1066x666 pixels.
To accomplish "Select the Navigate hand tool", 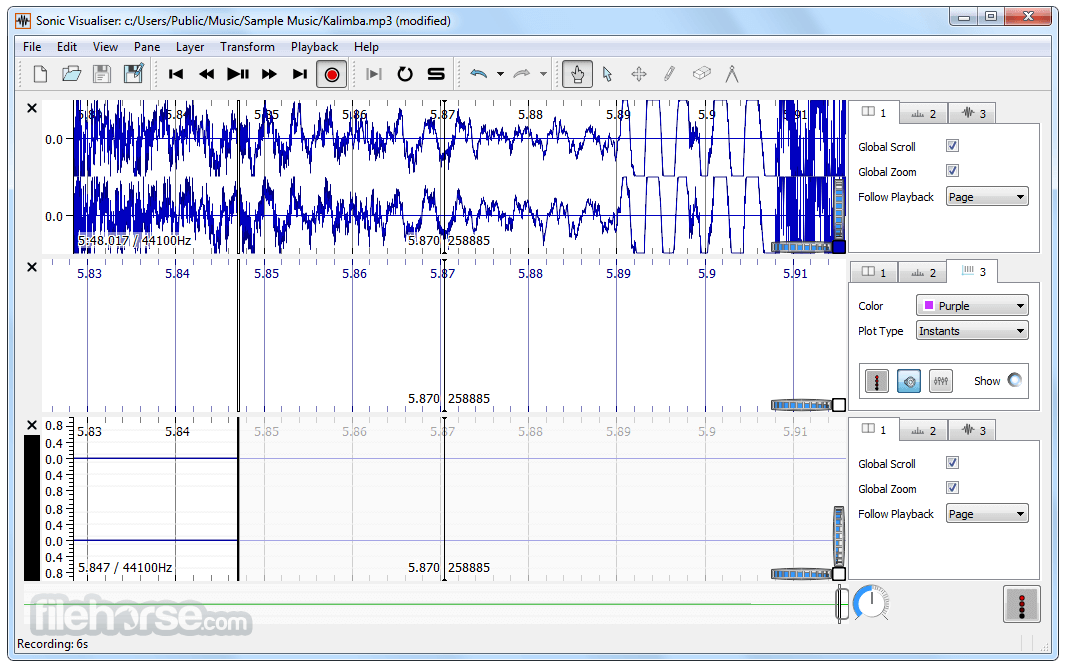I will (577, 74).
